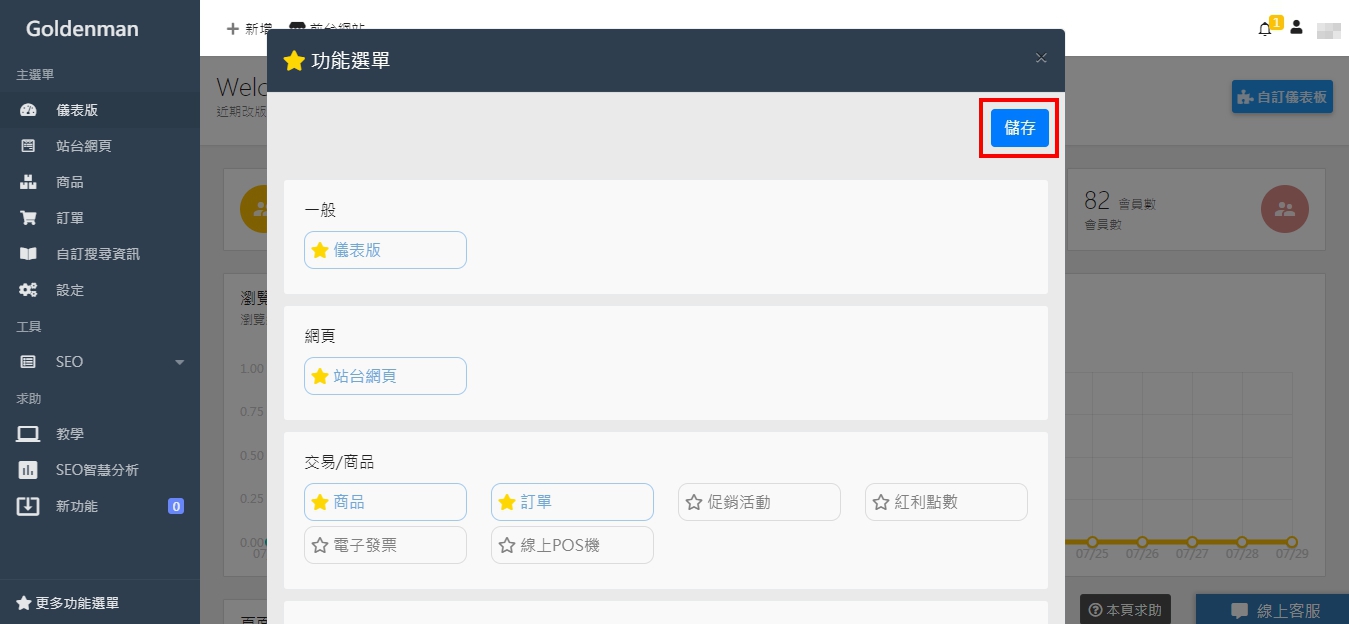The width and height of the screenshot is (1349, 624).
Task: Click the shopping cart icon beside 訂單
Action: [28, 218]
